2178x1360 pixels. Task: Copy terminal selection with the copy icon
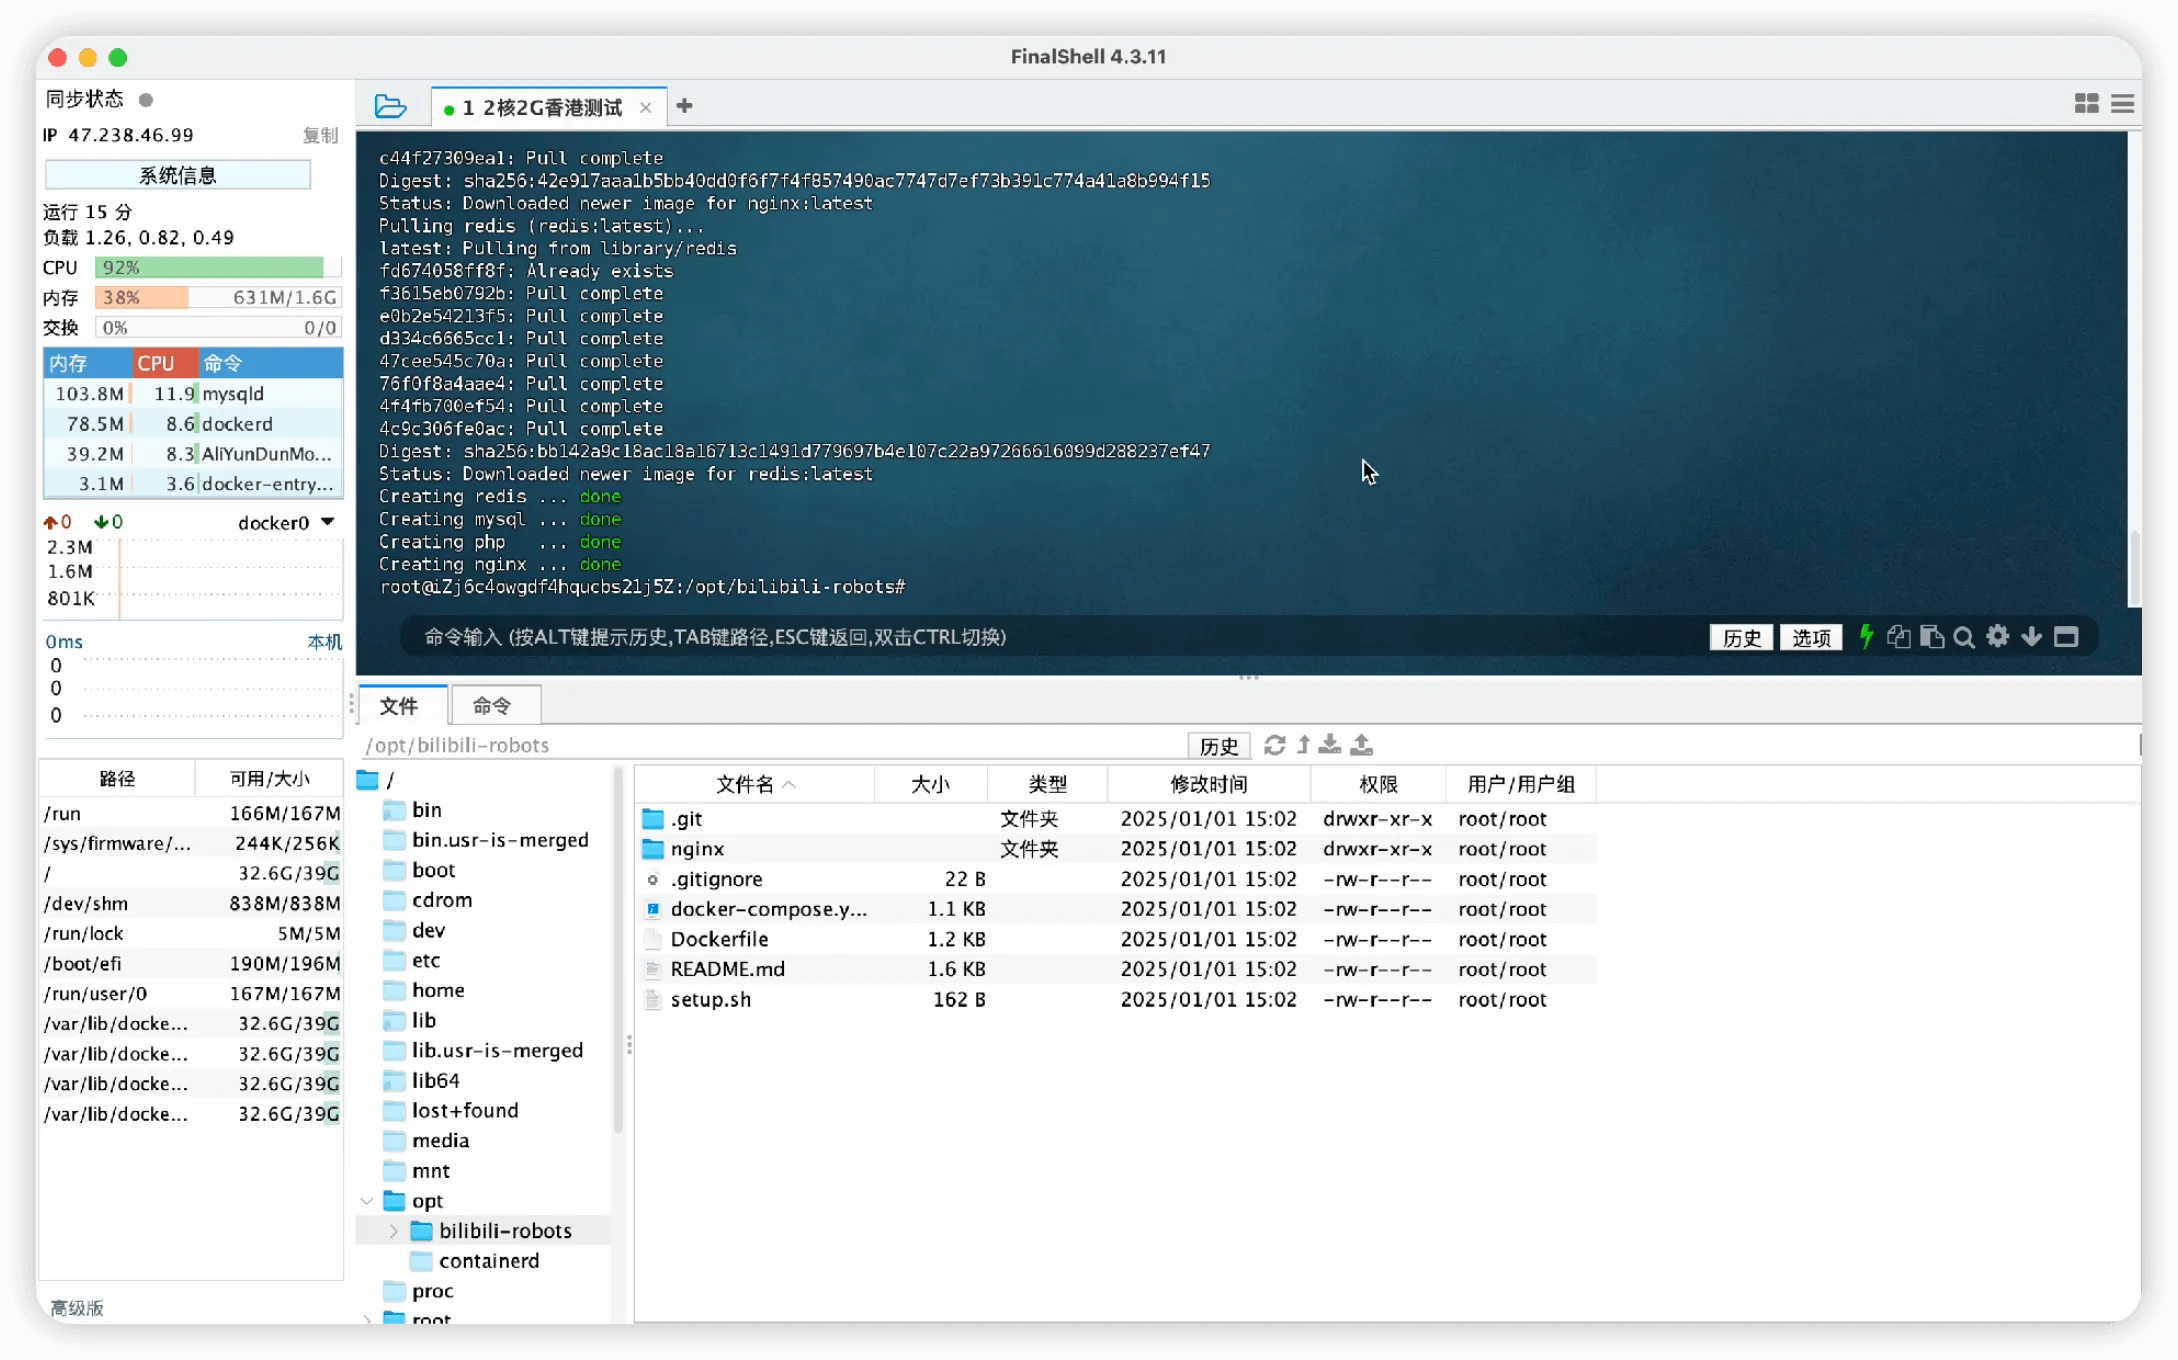(x=1898, y=637)
